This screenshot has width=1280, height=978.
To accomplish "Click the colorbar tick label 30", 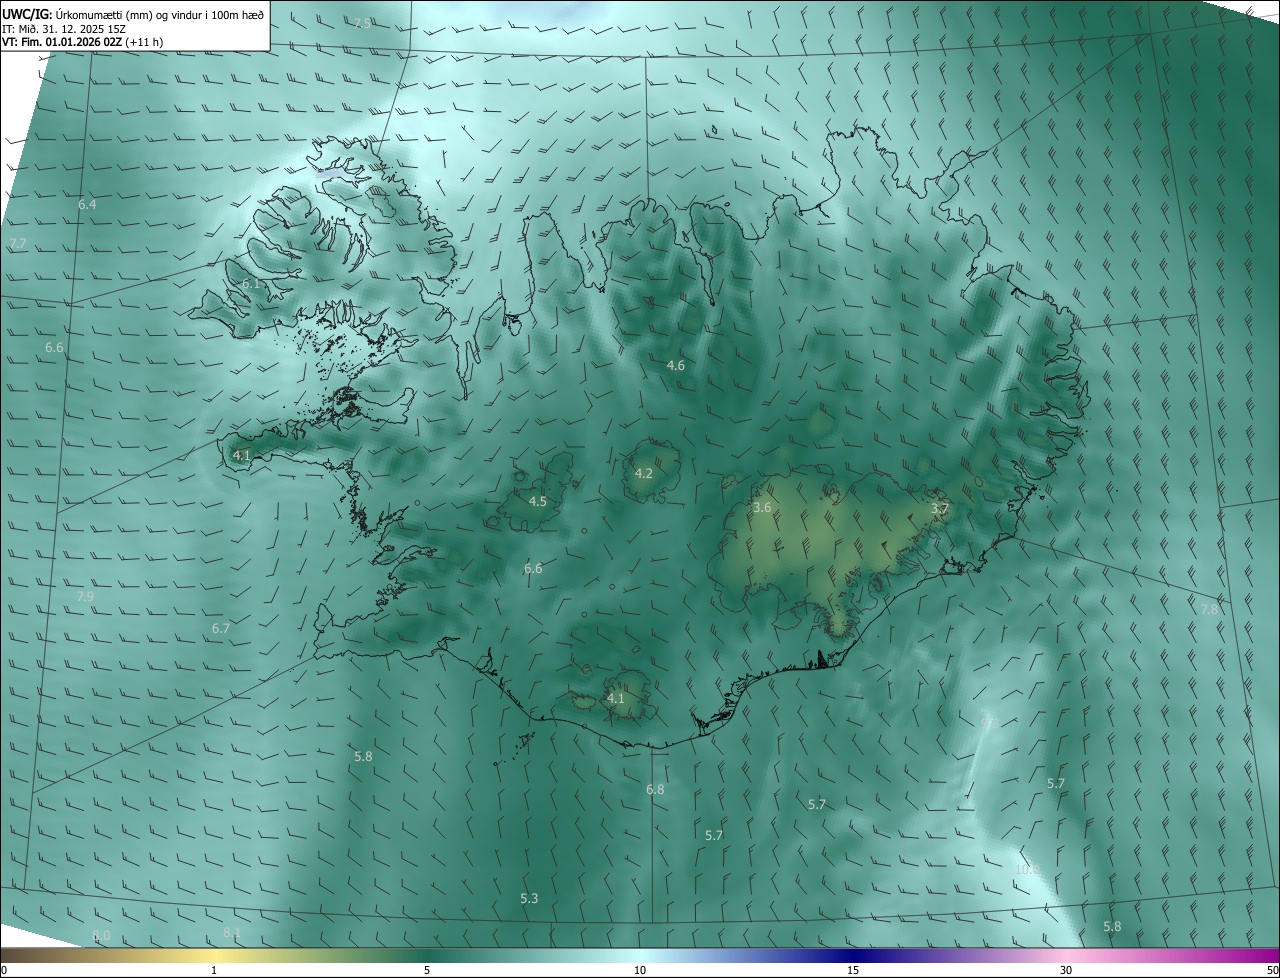I will [1066, 970].
